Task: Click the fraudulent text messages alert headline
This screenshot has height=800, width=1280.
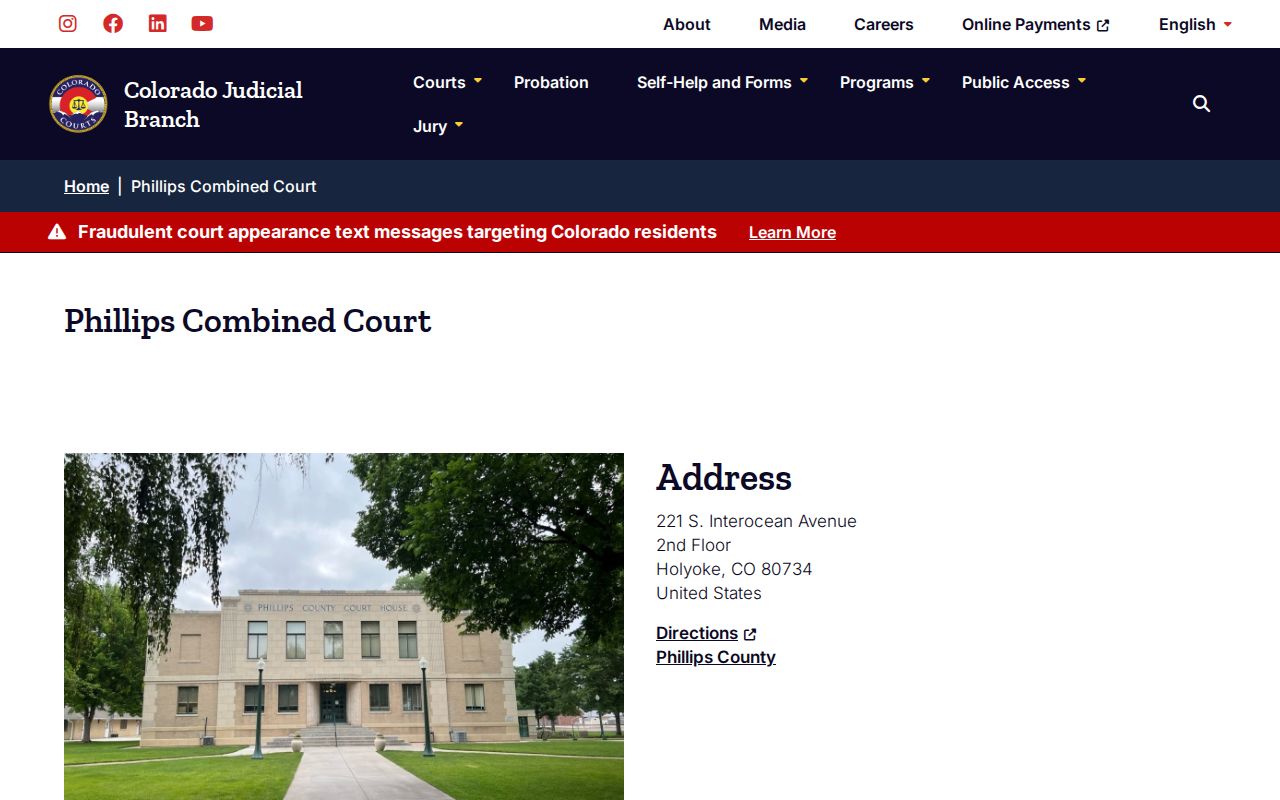Action: pos(397,232)
